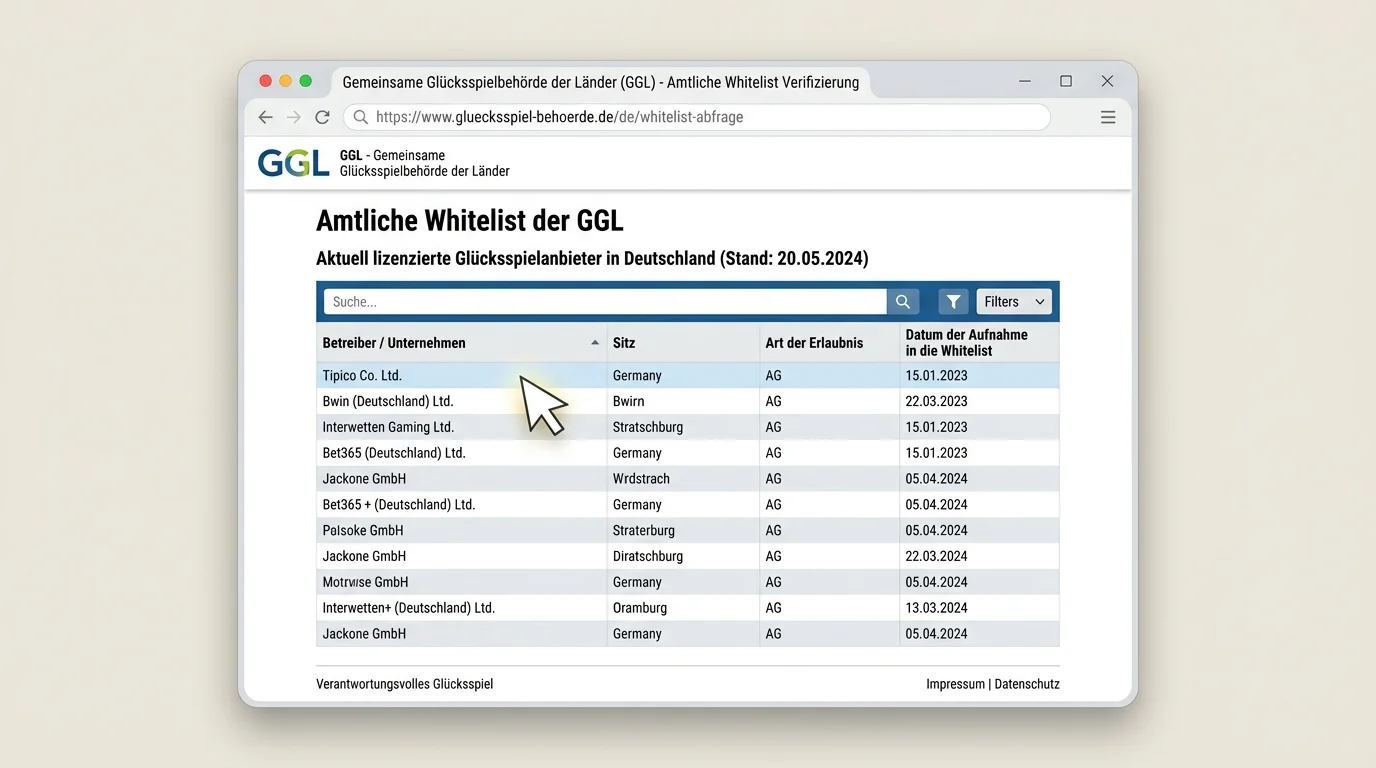Click the funnel filter icon
The height and width of the screenshot is (768, 1376).
click(x=953, y=301)
